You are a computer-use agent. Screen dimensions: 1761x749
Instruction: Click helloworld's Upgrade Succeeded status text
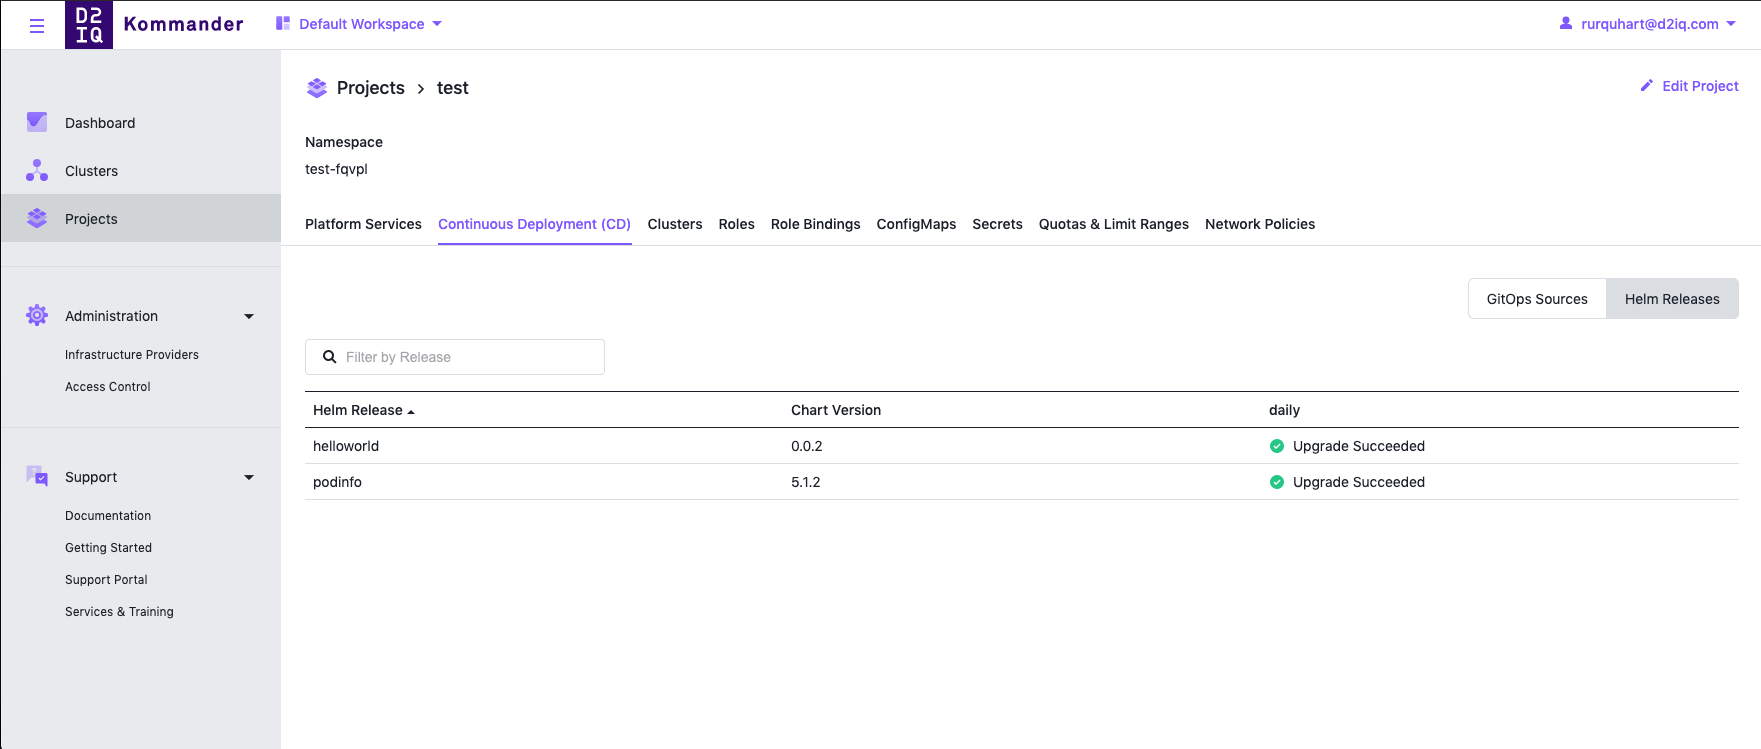point(1359,446)
